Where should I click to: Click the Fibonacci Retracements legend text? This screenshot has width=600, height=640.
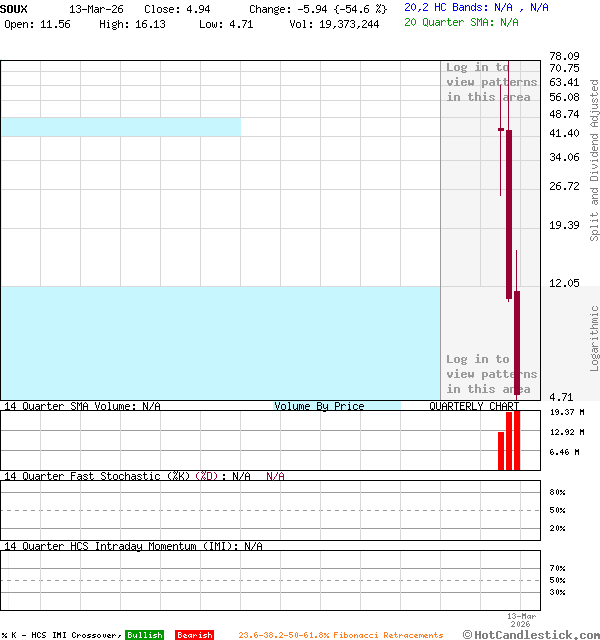point(340,635)
